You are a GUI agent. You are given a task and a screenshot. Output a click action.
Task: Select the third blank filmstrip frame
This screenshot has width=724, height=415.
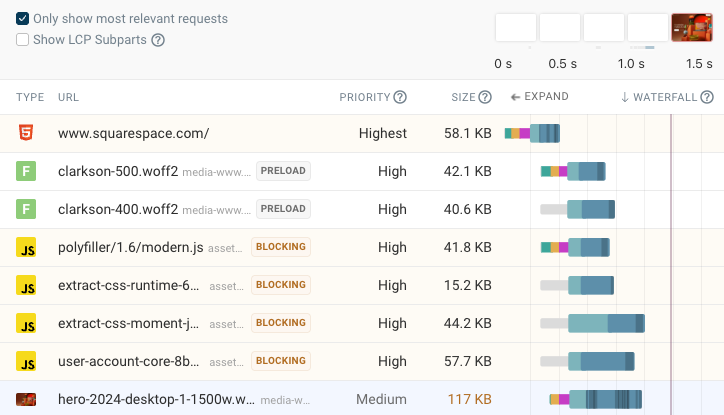(604, 28)
